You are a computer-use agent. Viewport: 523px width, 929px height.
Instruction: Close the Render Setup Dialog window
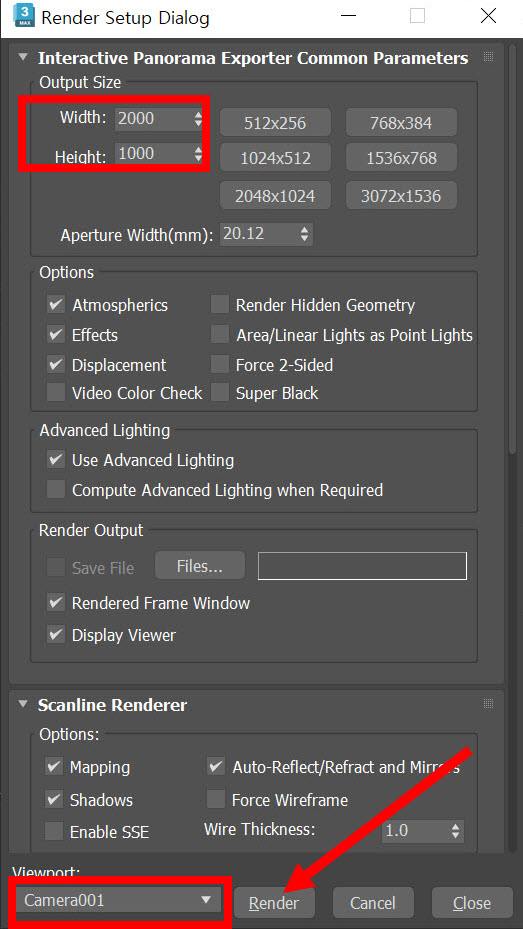coord(489,17)
